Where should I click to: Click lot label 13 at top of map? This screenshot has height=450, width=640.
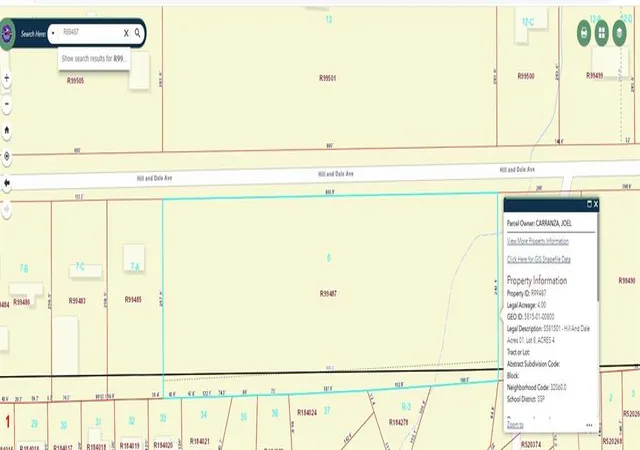click(x=329, y=19)
